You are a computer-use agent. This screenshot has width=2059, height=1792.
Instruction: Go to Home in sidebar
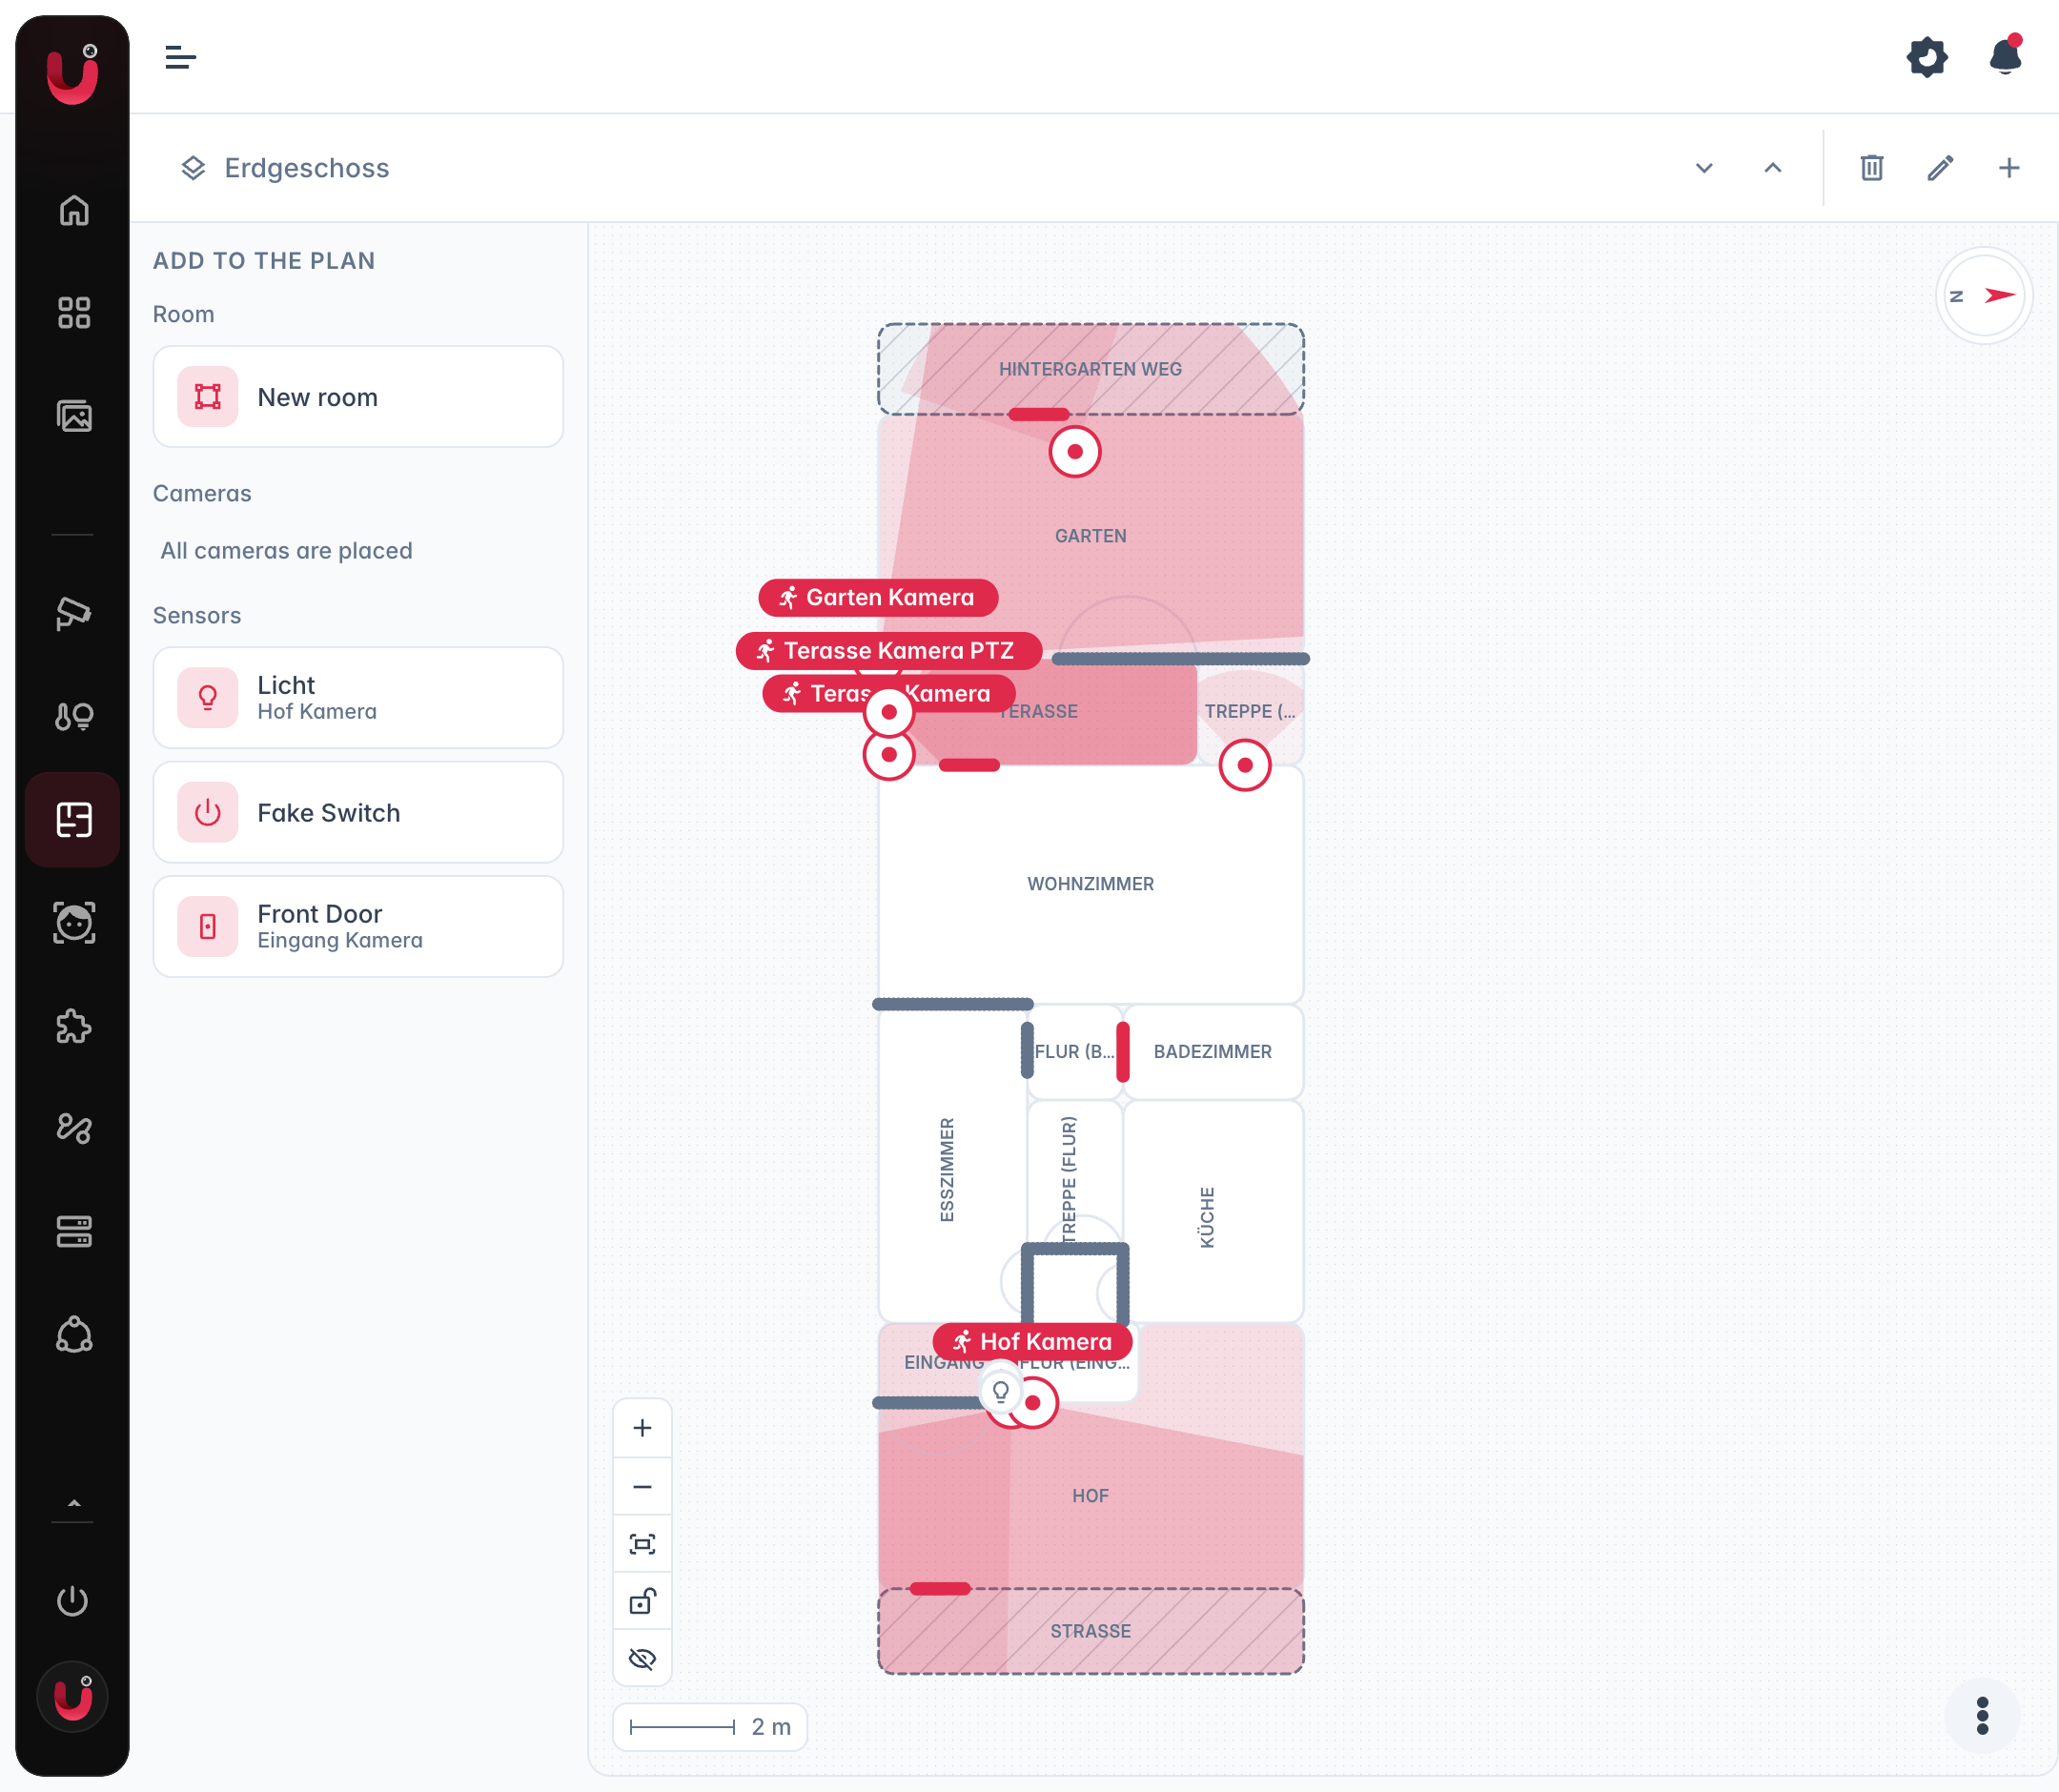pyautogui.click(x=74, y=210)
